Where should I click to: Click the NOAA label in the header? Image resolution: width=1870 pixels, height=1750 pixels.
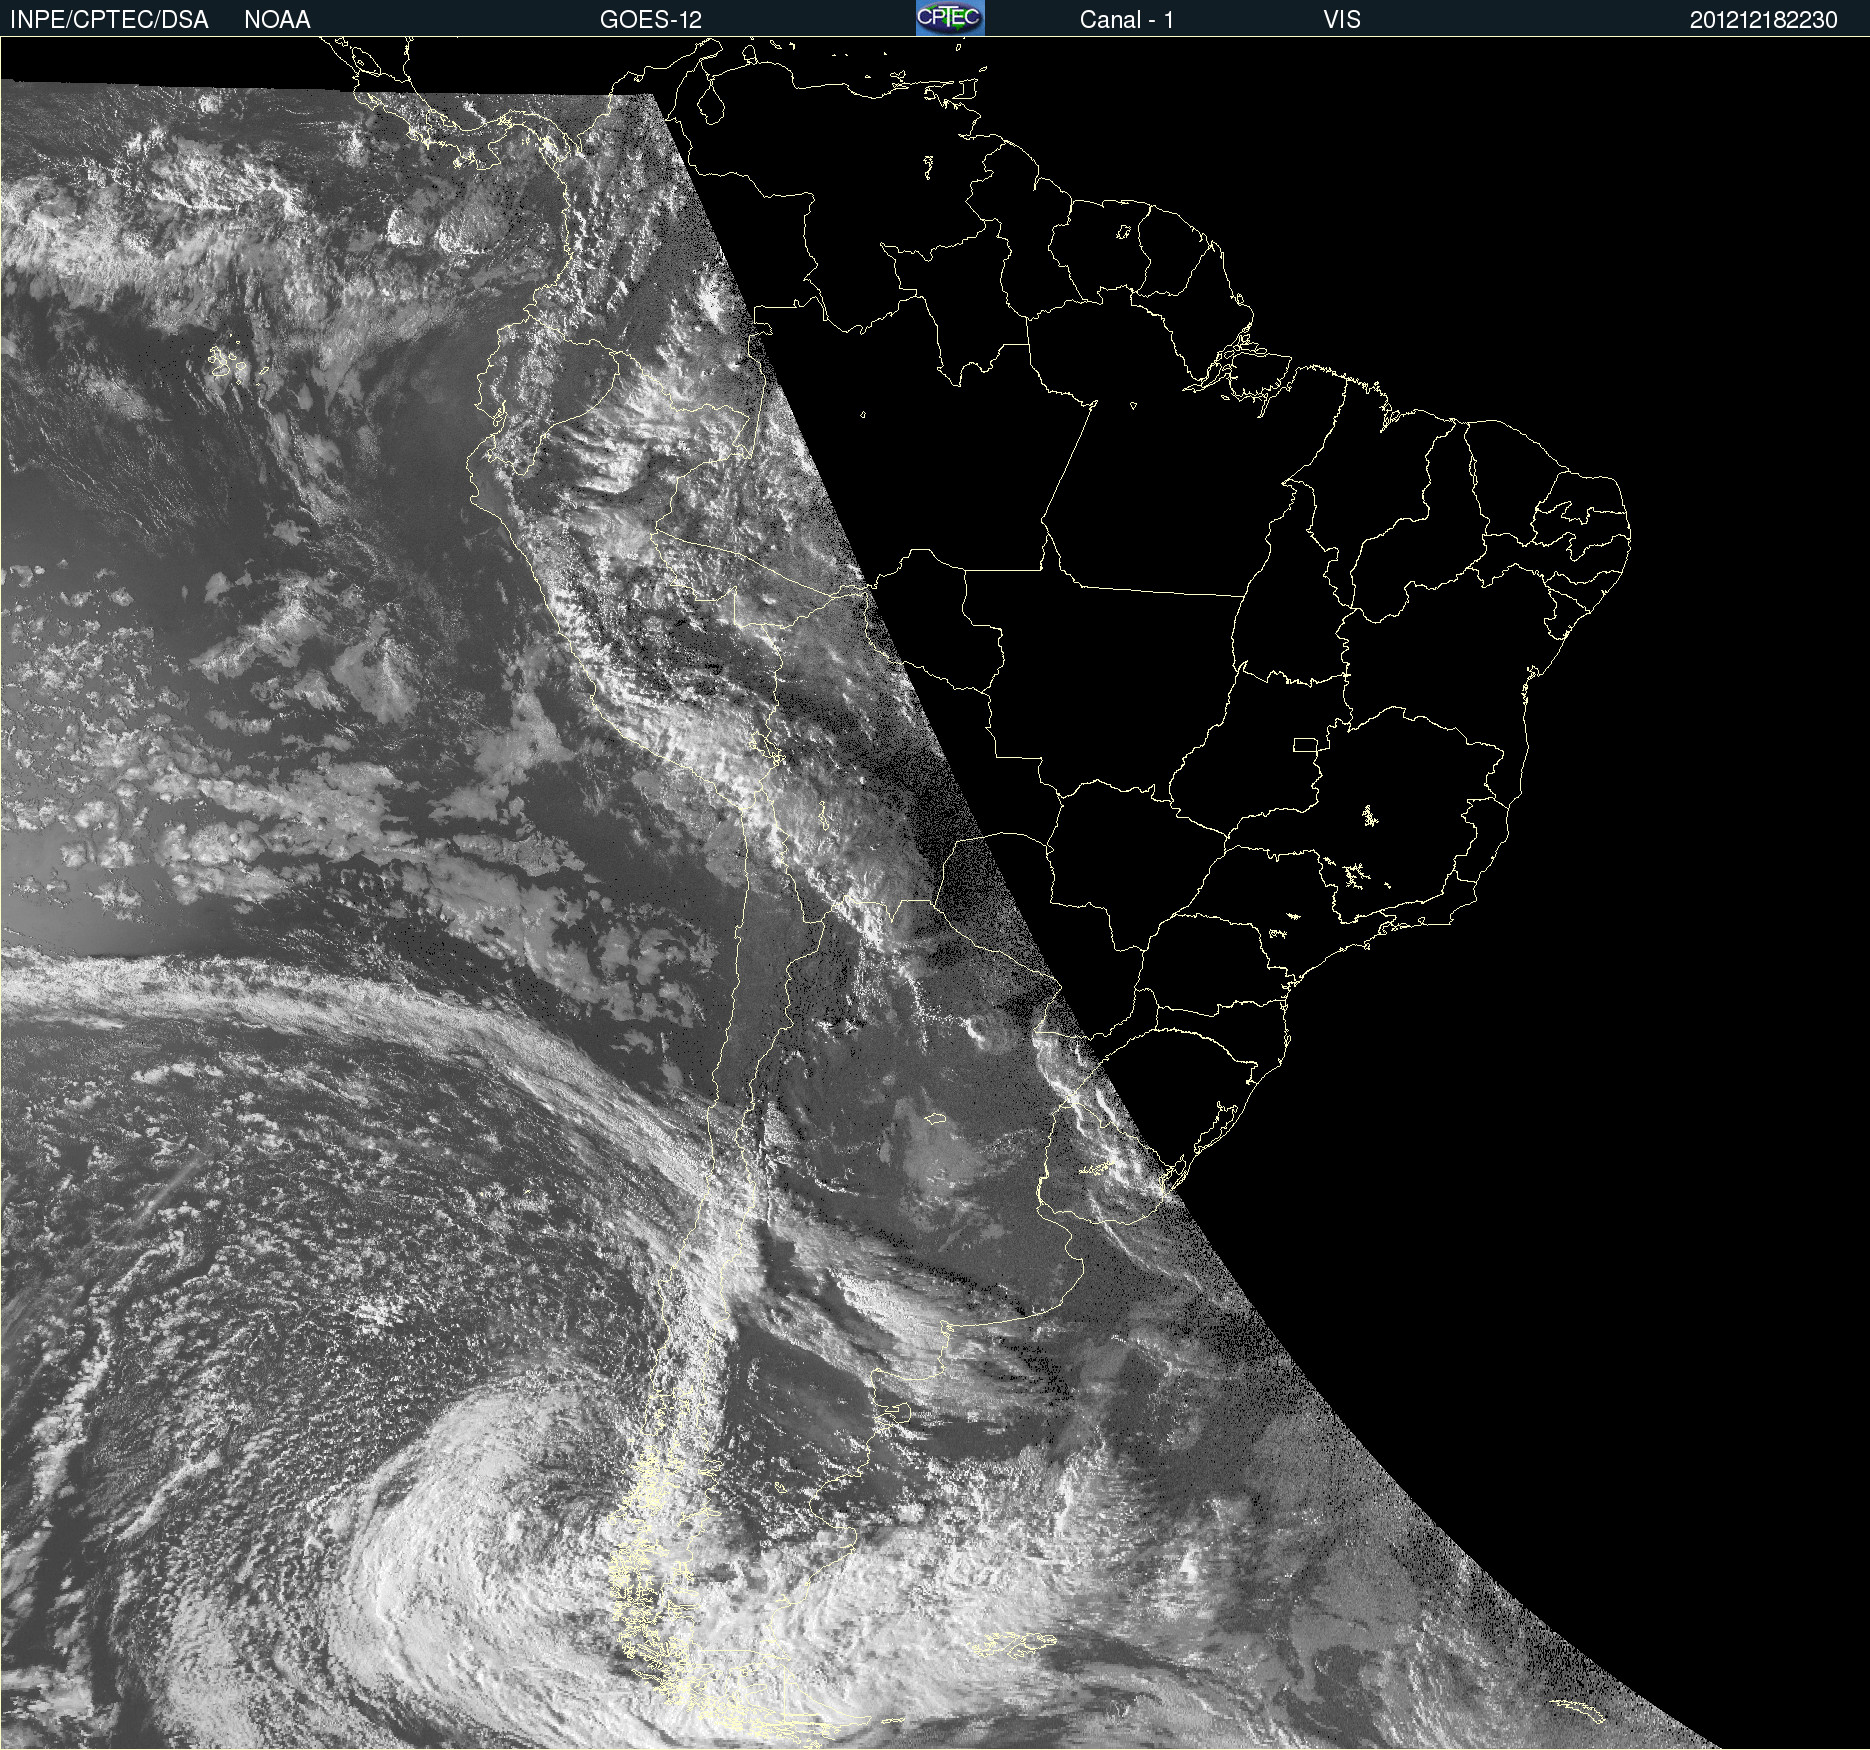coord(277,20)
